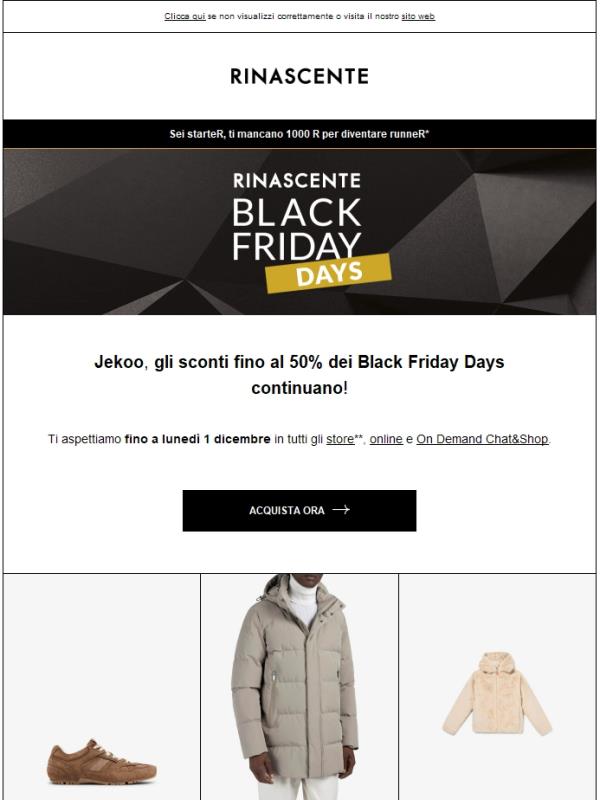Click the Rinascente header logo

coord(299,76)
